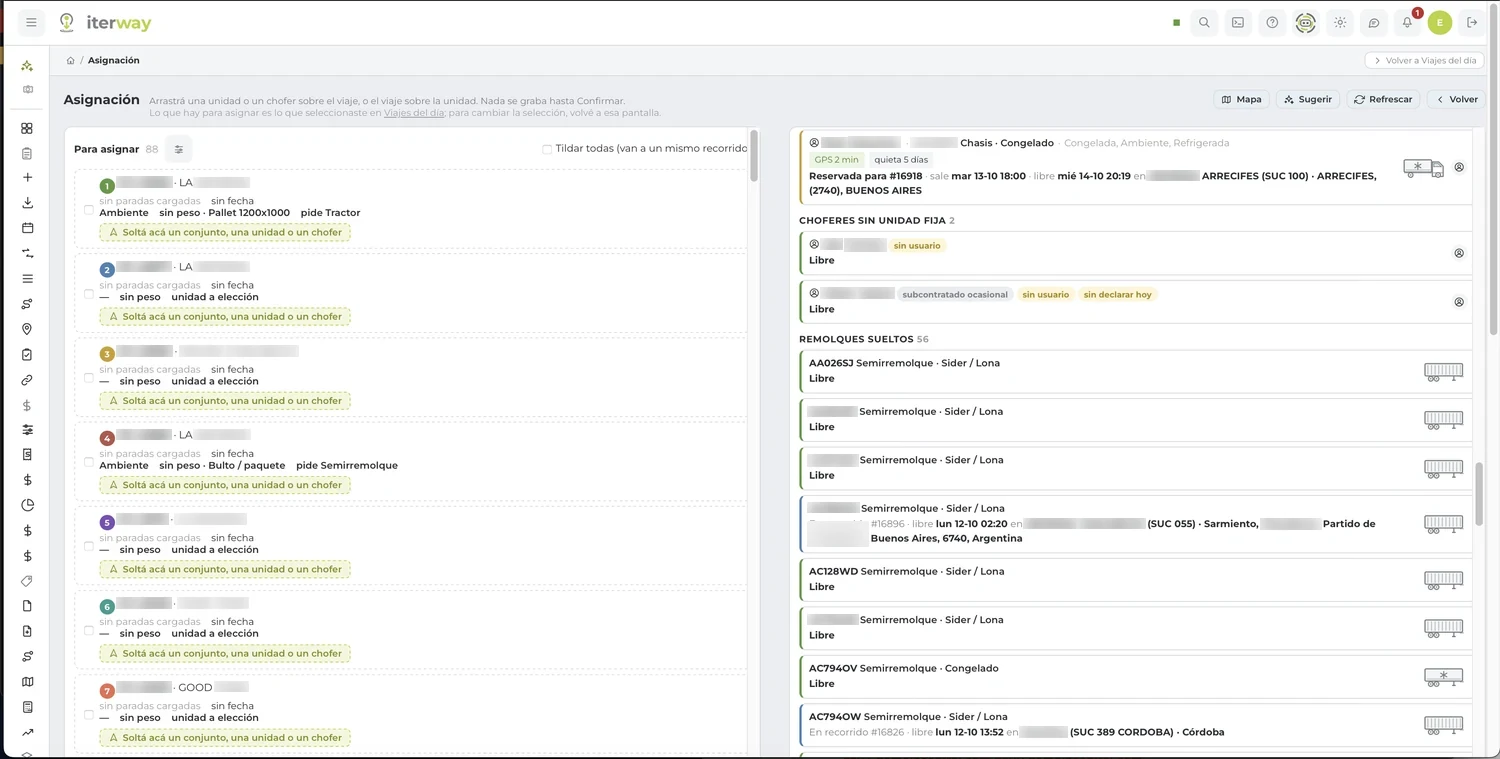Image resolution: width=1500 pixels, height=759 pixels.
Task: Open the filter options next to Para asignar
Action: (178, 149)
